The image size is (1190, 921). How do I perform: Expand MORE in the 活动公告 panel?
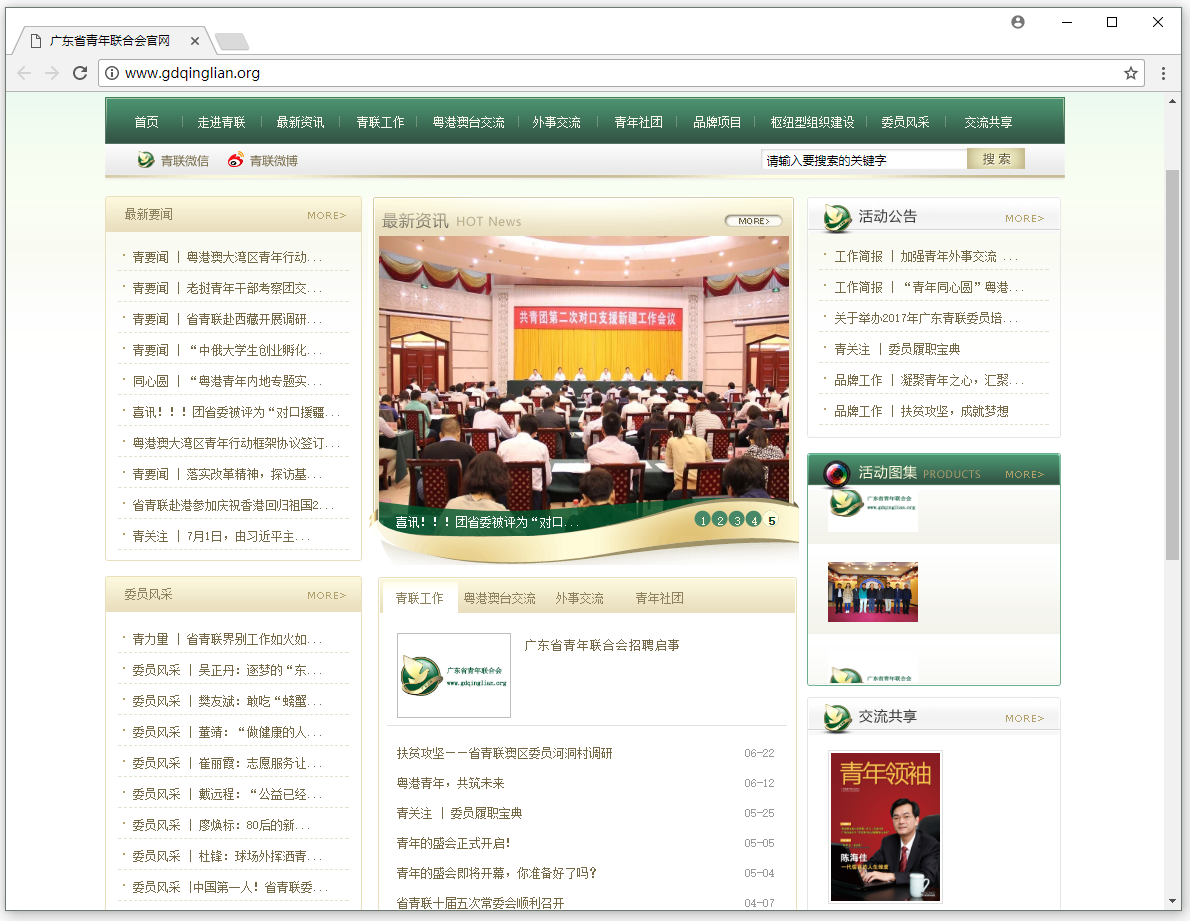tap(1024, 218)
